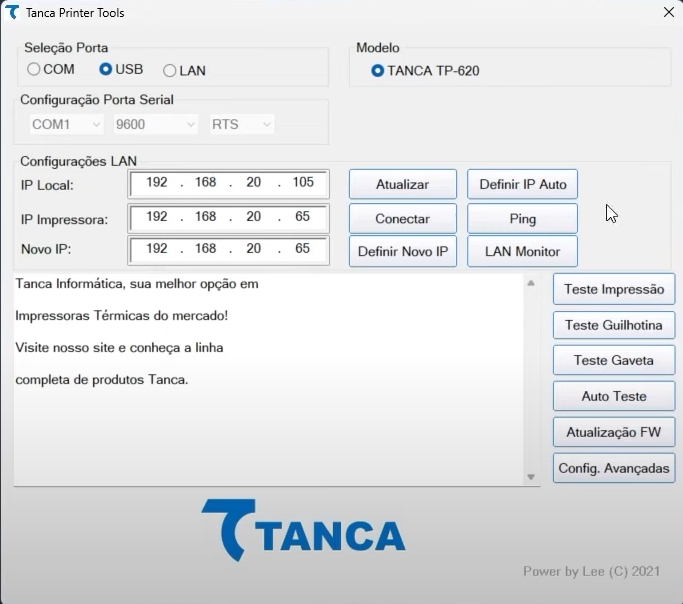This screenshot has height=604, width=683.
Task: Click 'Impressoras Térmicas do mercado!' line
Action: (122, 316)
